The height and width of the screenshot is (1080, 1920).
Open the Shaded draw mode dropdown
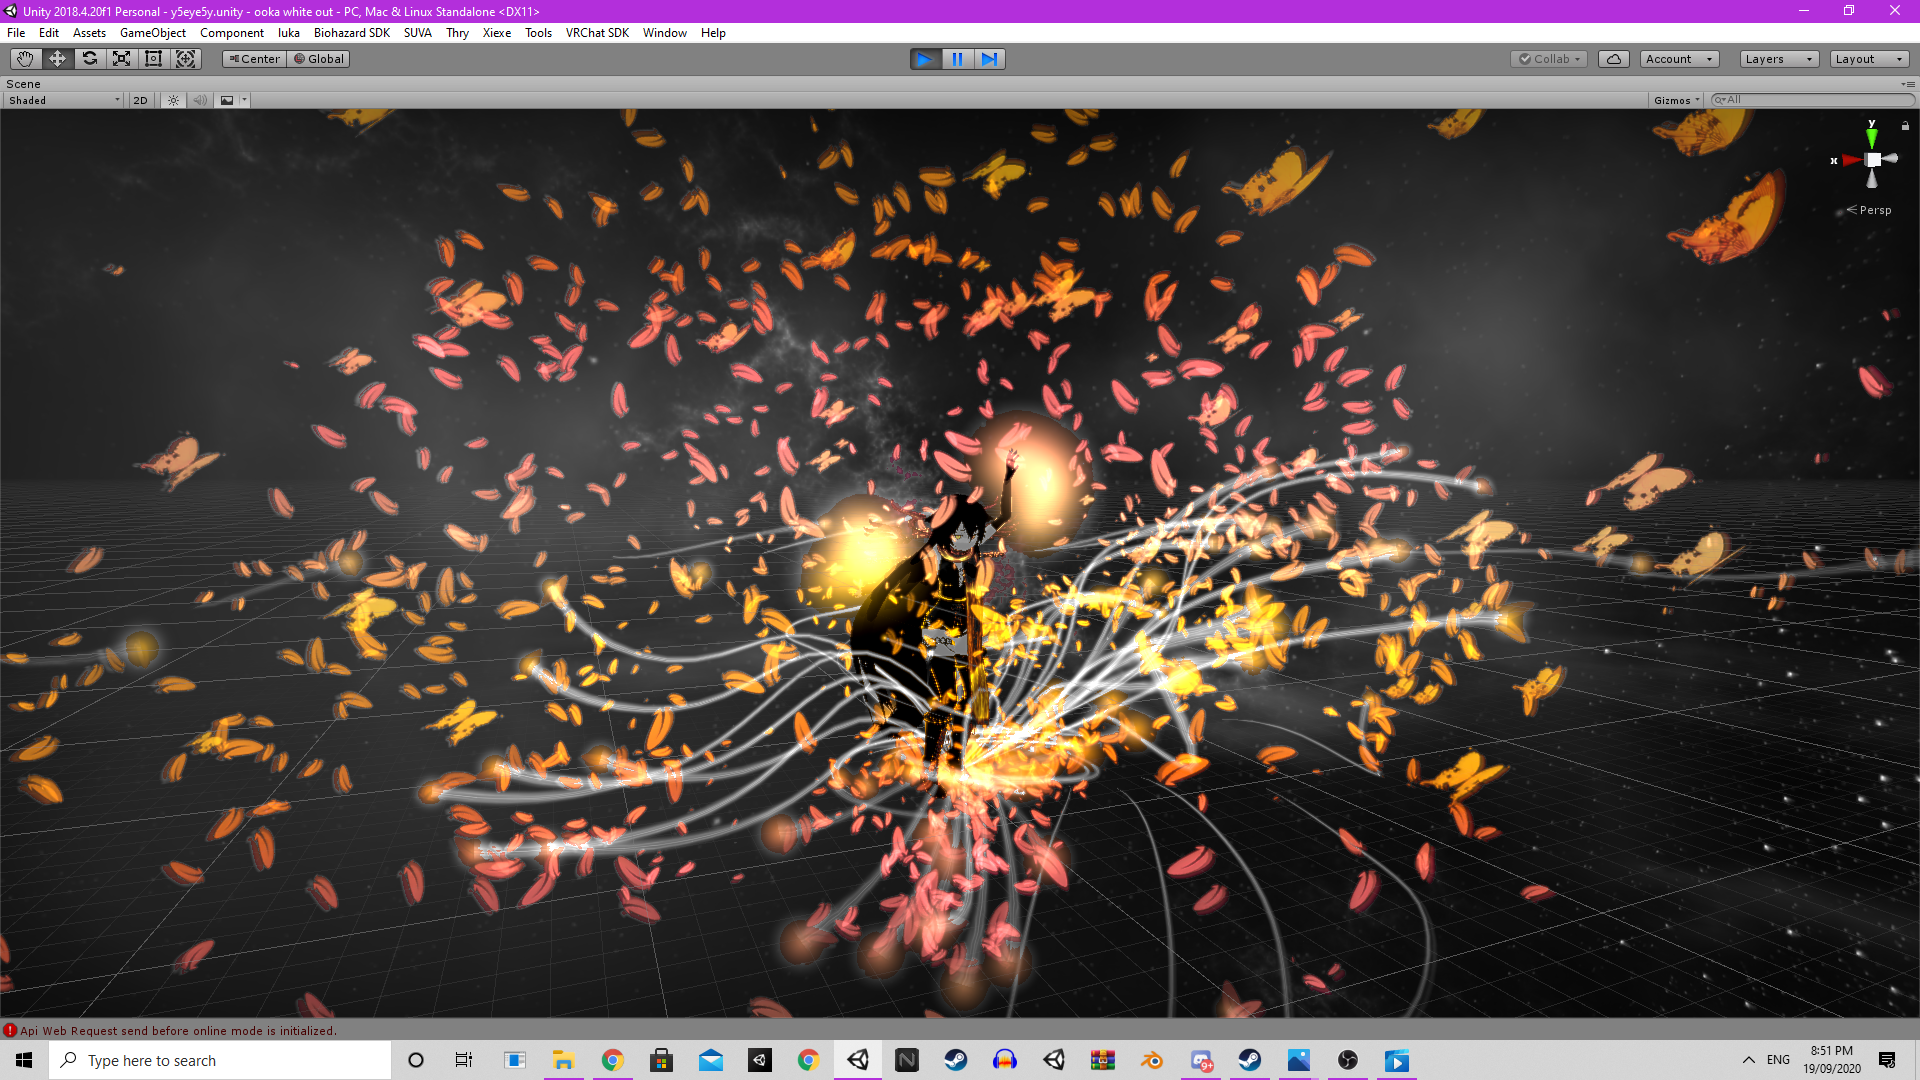[64, 100]
